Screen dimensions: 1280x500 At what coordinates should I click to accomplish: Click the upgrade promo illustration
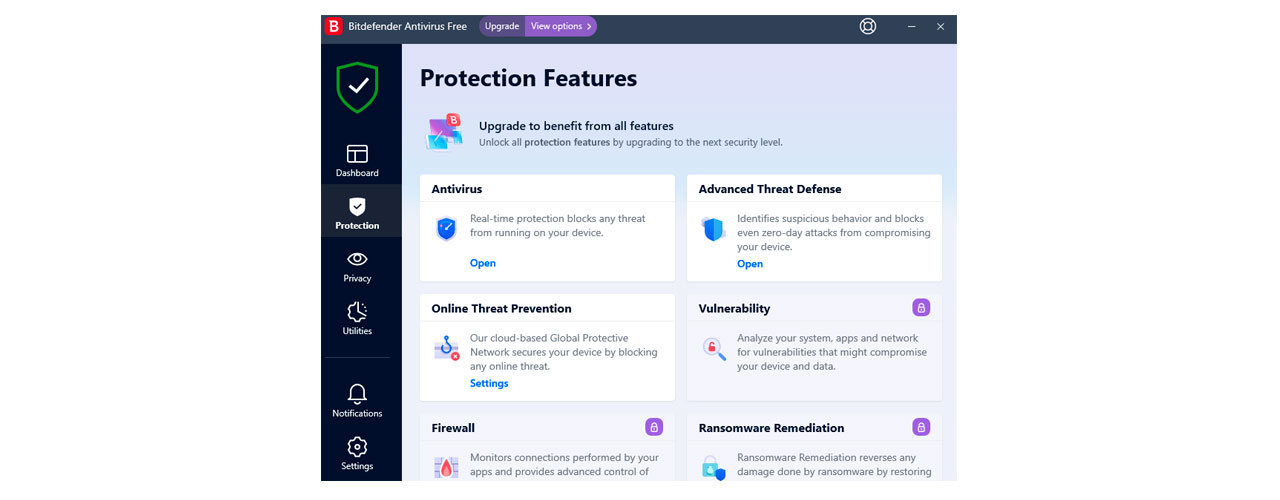point(444,132)
